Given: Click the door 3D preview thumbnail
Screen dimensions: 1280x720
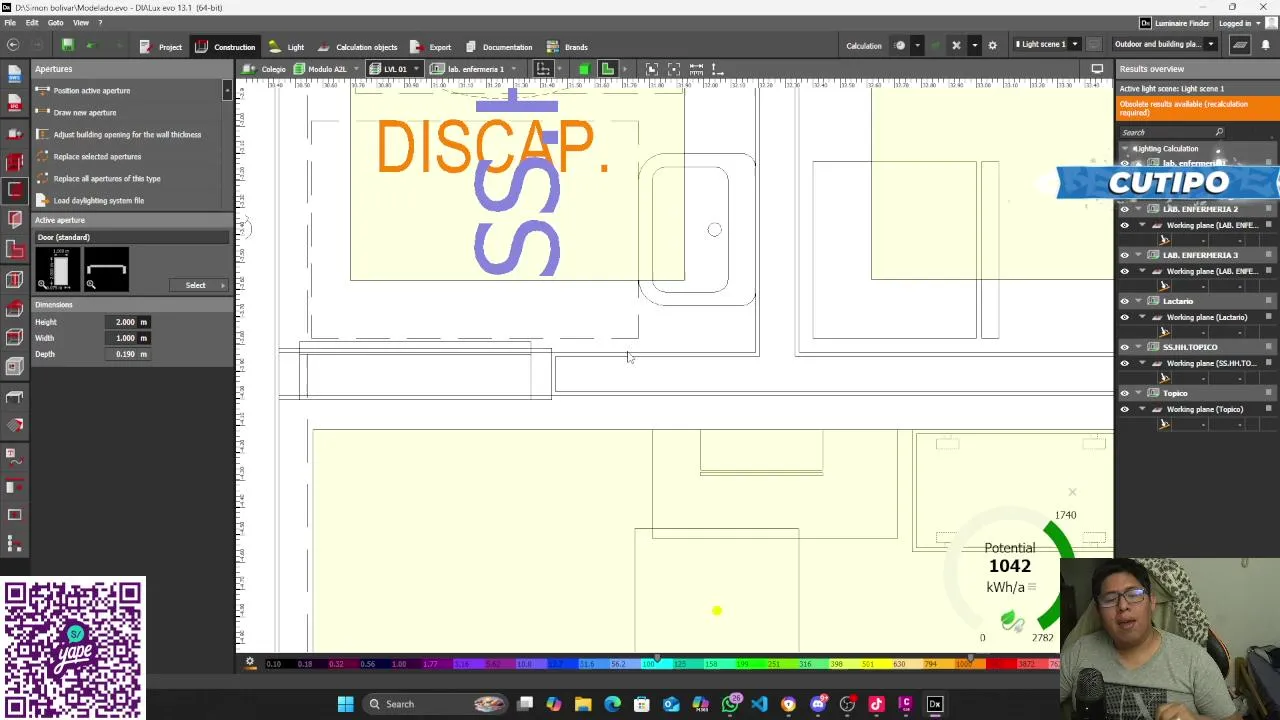Looking at the screenshot, I should click(58, 270).
